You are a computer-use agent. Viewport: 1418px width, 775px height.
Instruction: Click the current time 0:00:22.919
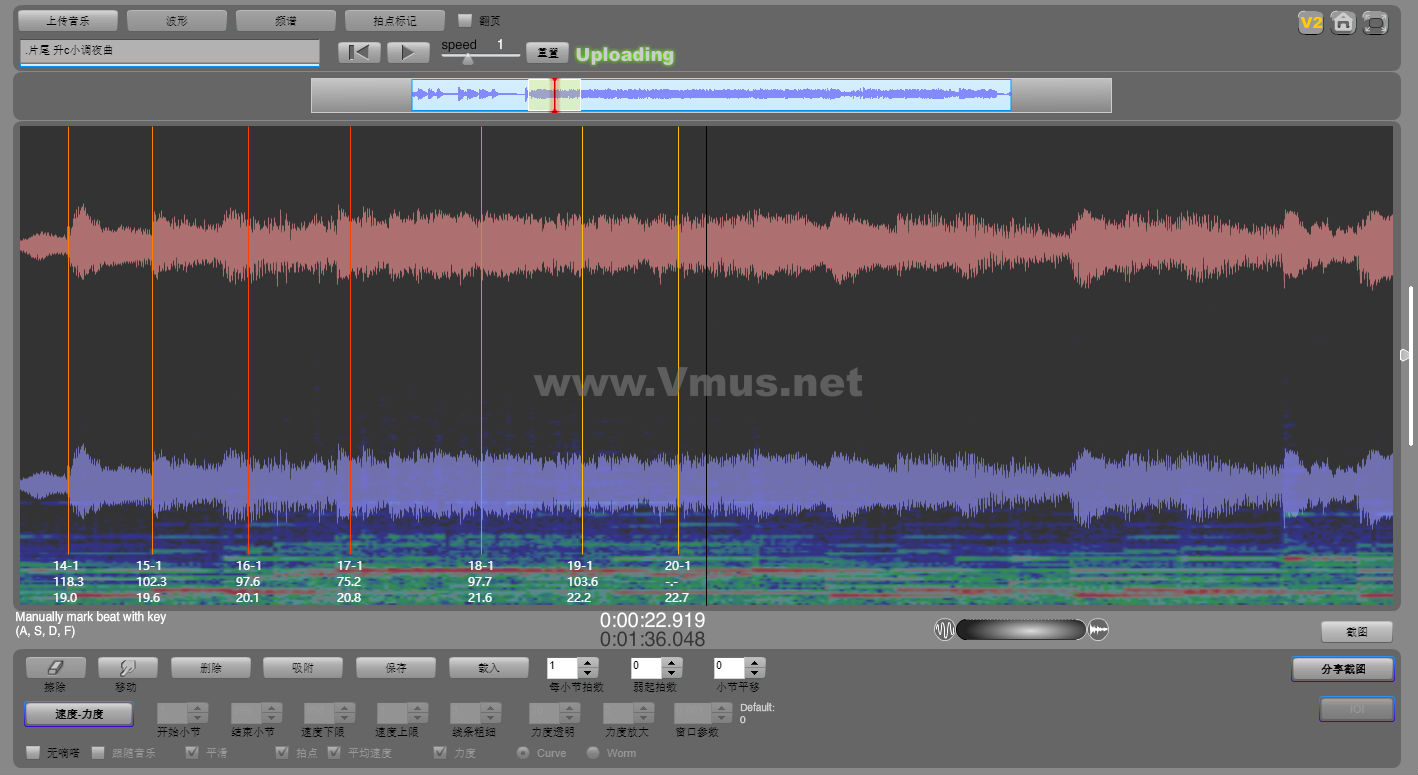(x=652, y=621)
